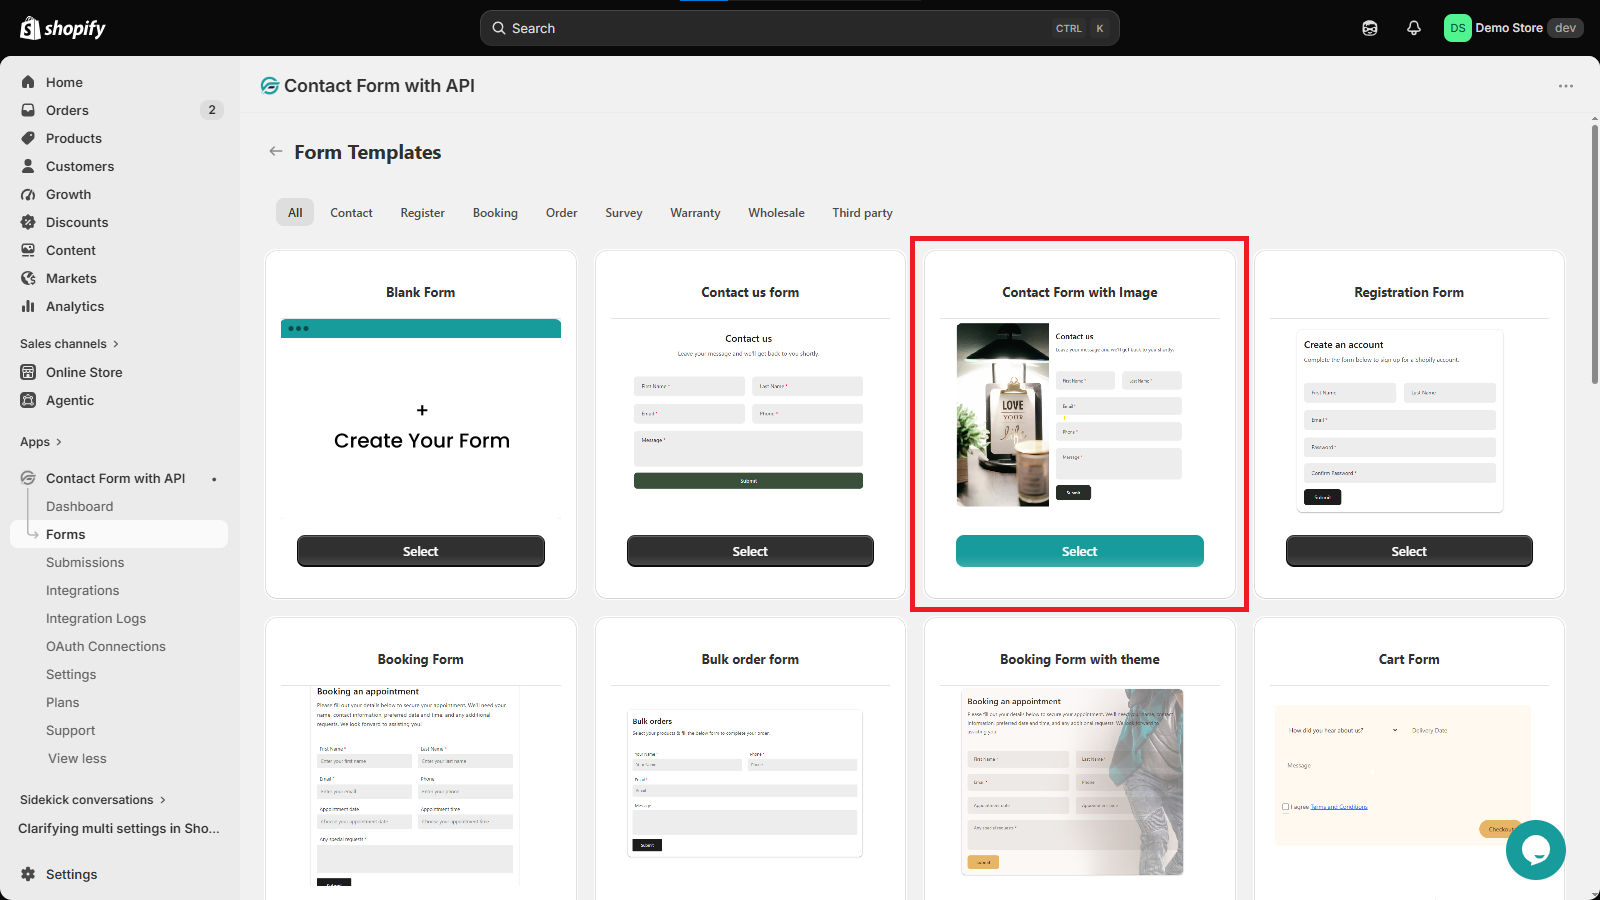Open the notifications bell
The height and width of the screenshot is (900, 1600).
[1414, 28]
